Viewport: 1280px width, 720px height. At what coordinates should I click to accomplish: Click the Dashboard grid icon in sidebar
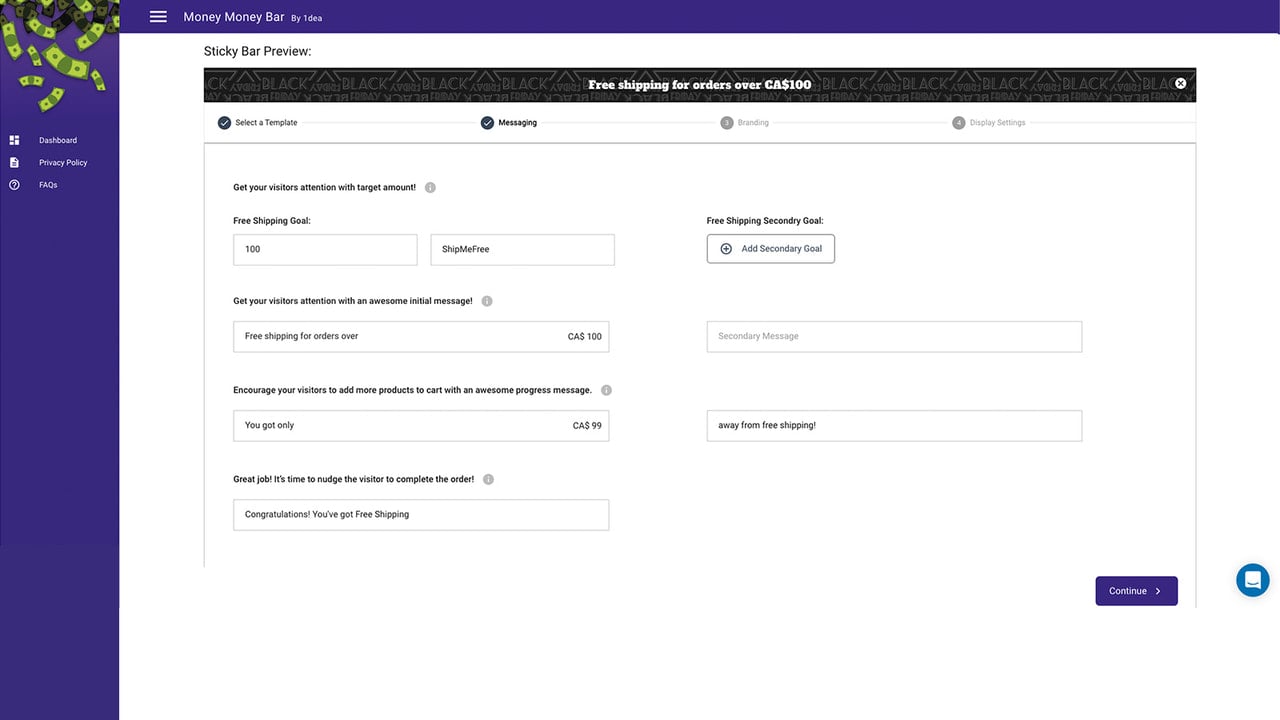14,140
